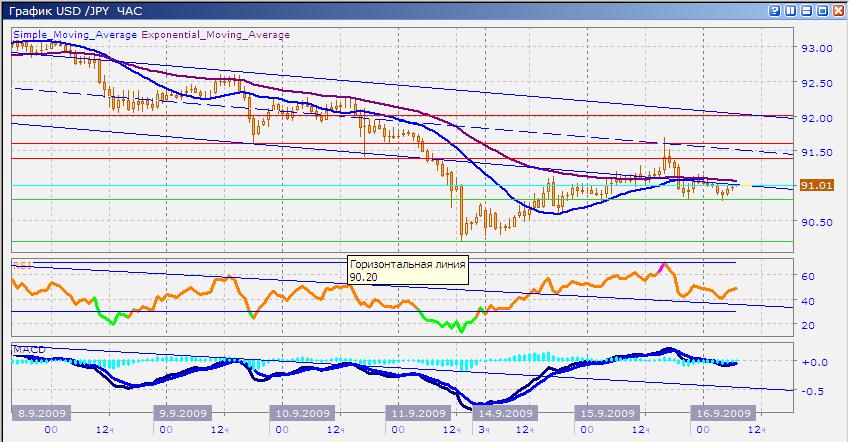Image resolution: width=849 pixels, height=442 pixels.
Task: Click the 93.00 price axis label
Action: pos(817,48)
